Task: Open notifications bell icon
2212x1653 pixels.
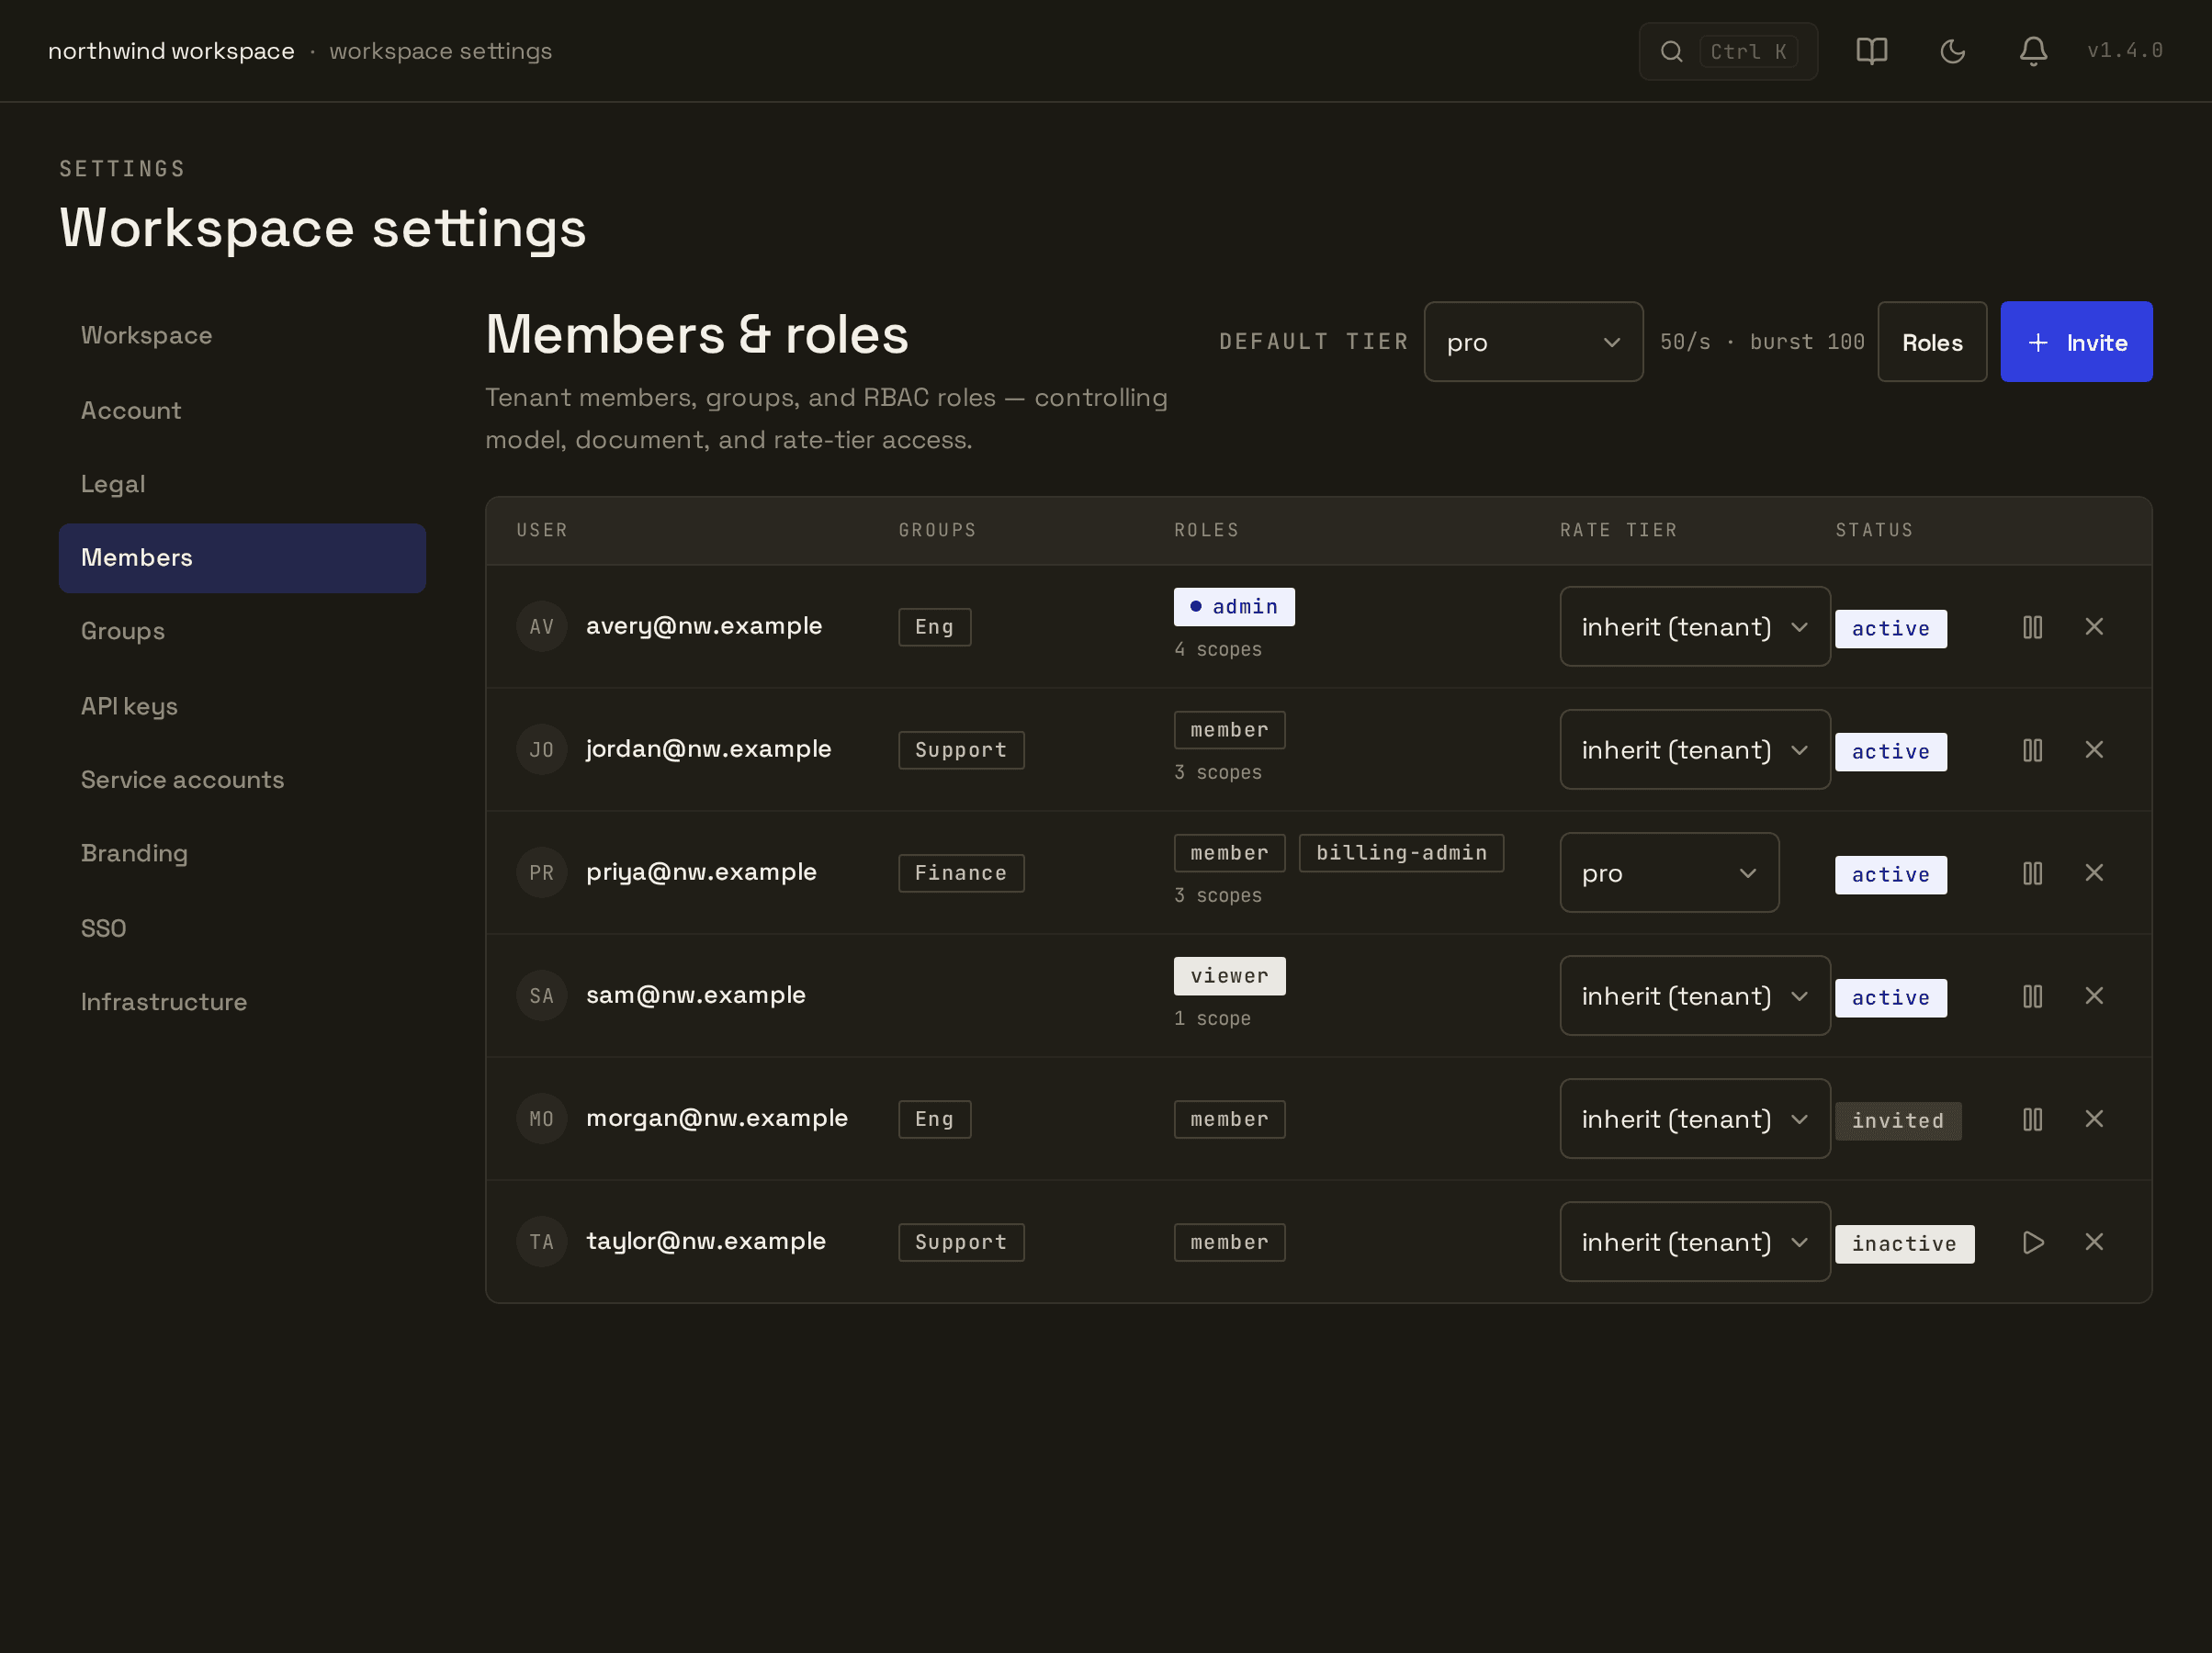Action: point(2033,51)
